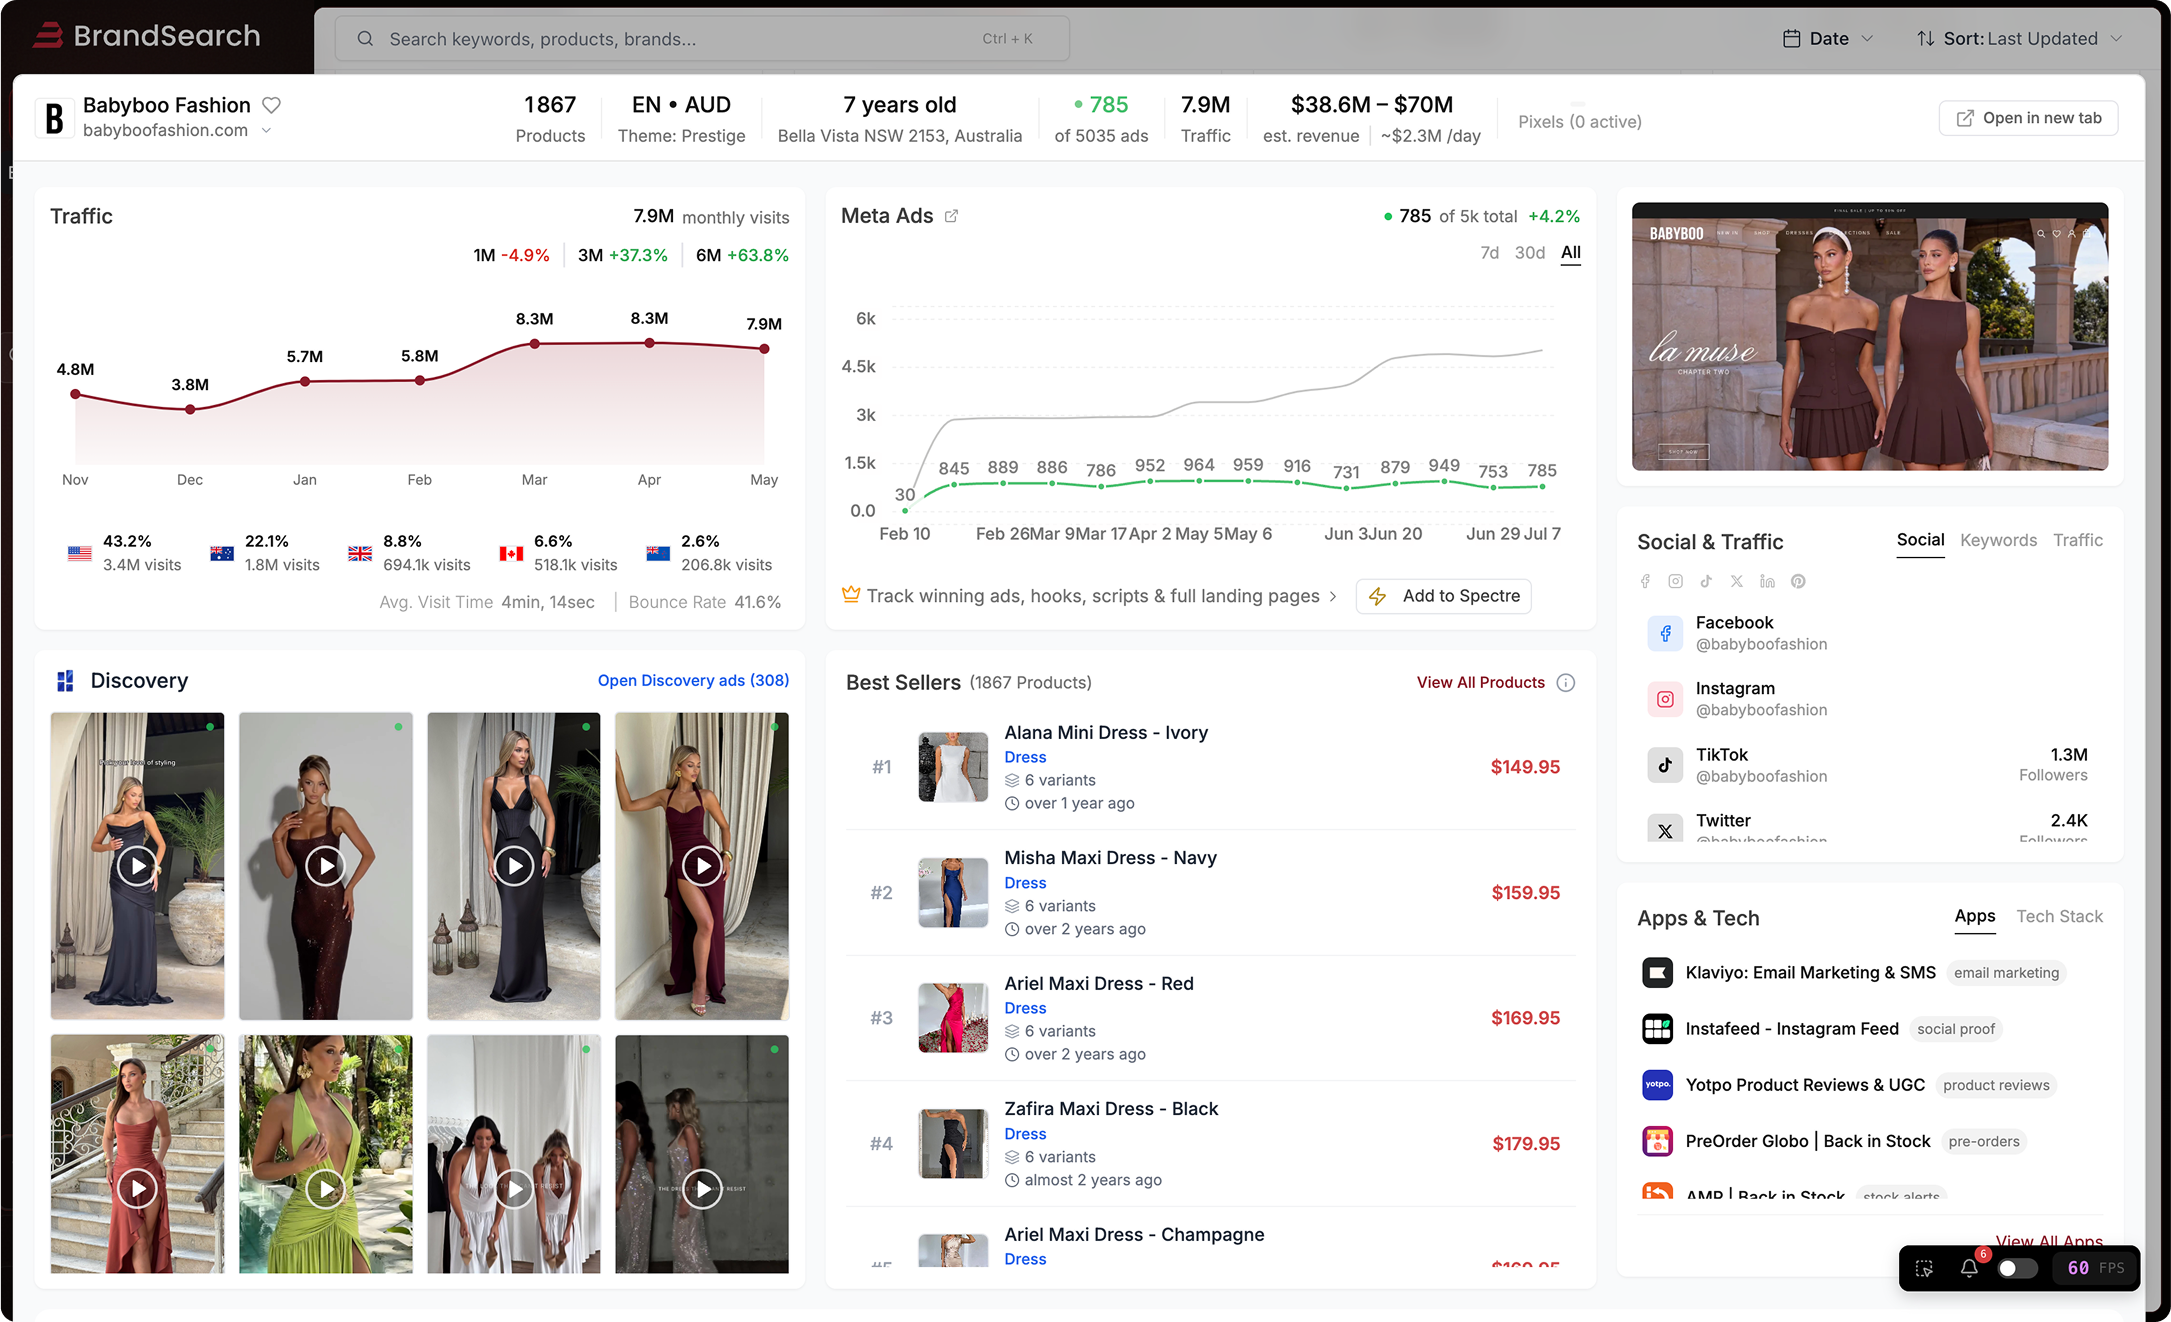Expand the babyboofashion.com domain chevron
Viewport: 2171px width, 1322px height.
(266, 130)
